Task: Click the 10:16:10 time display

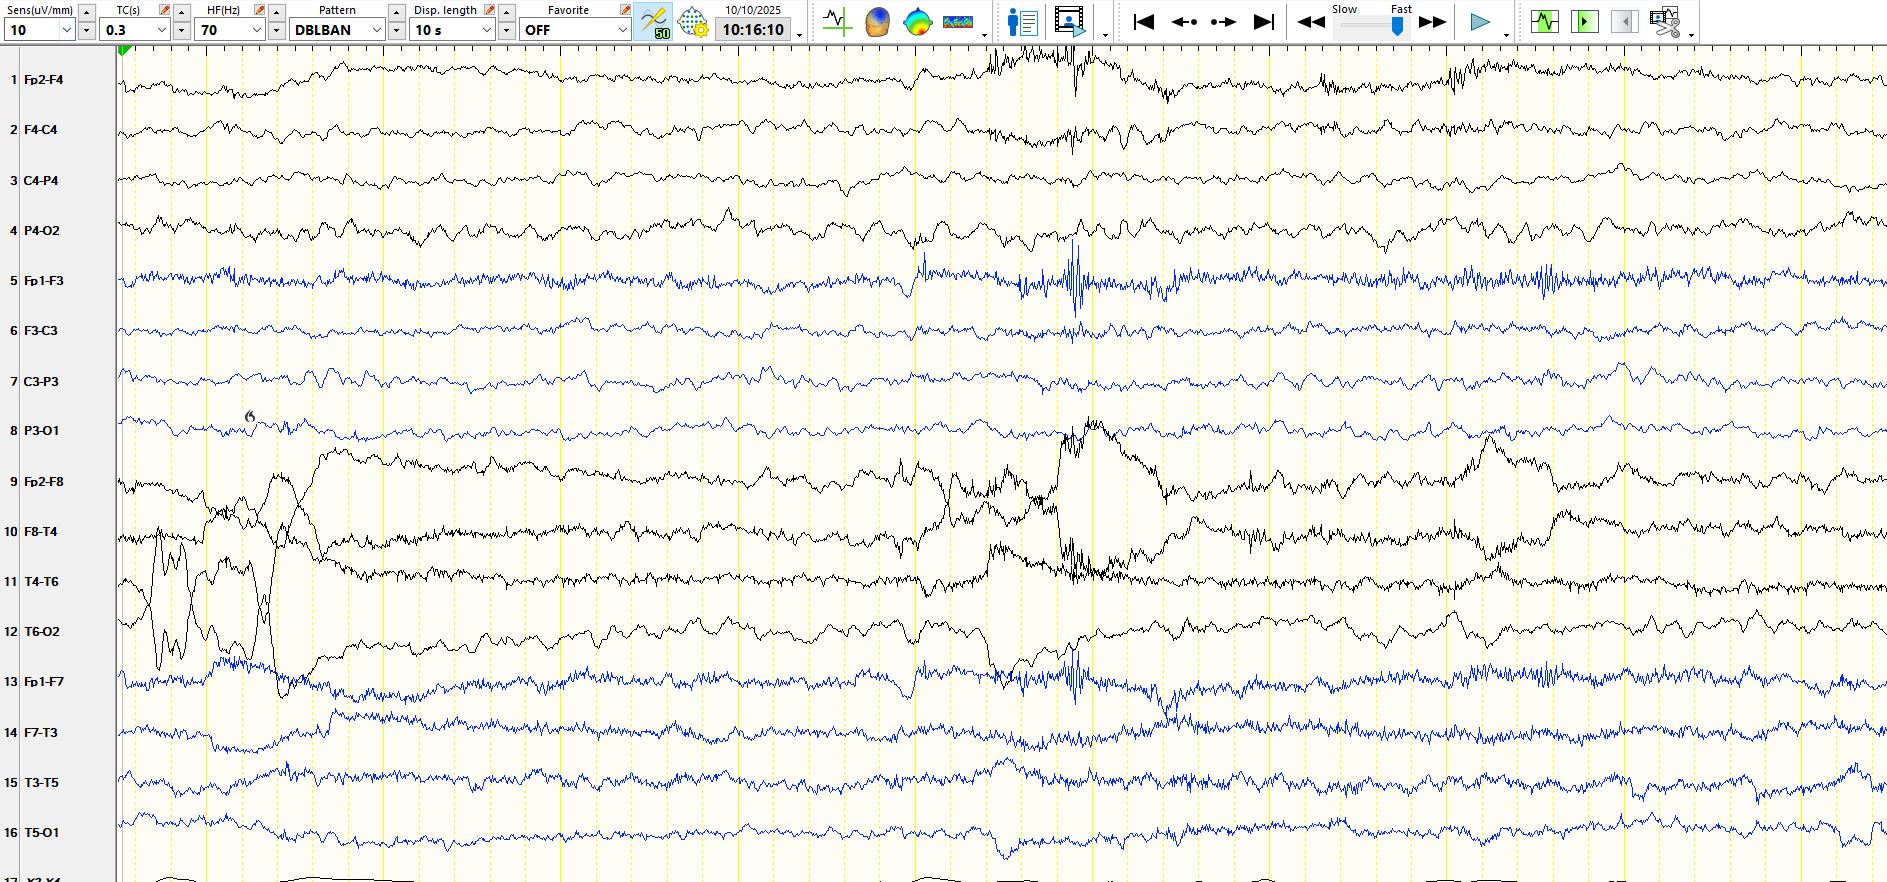Action: tap(753, 30)
